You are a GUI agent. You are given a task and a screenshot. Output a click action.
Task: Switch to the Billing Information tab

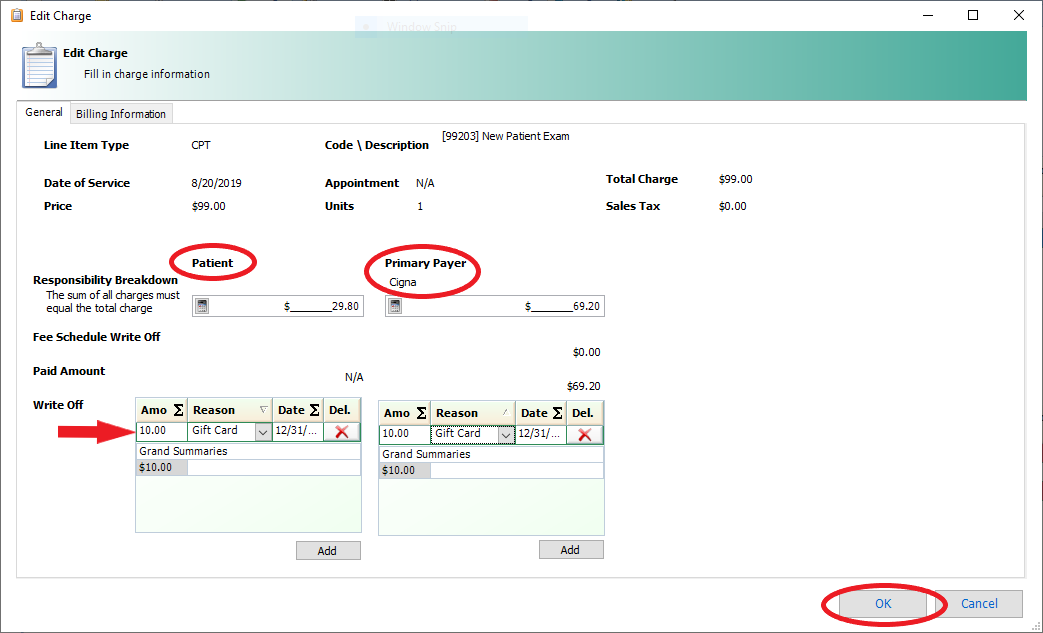pyautogui.click(x=121, y=114)
